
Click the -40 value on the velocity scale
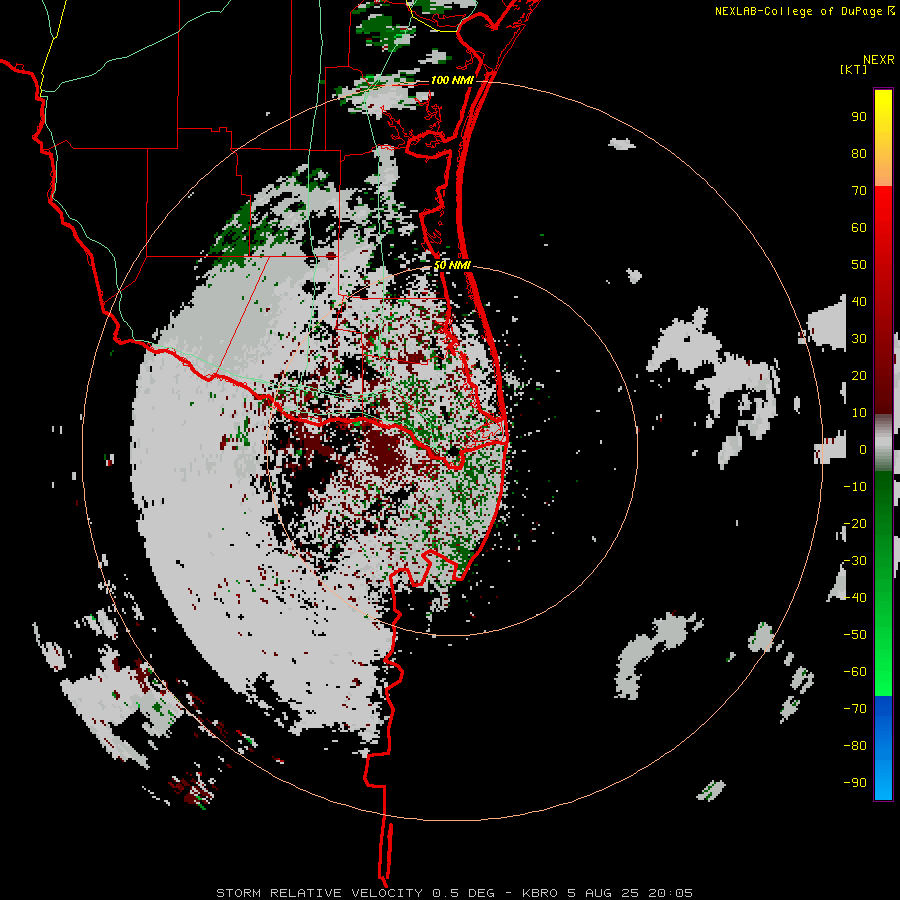pos(855,598)
